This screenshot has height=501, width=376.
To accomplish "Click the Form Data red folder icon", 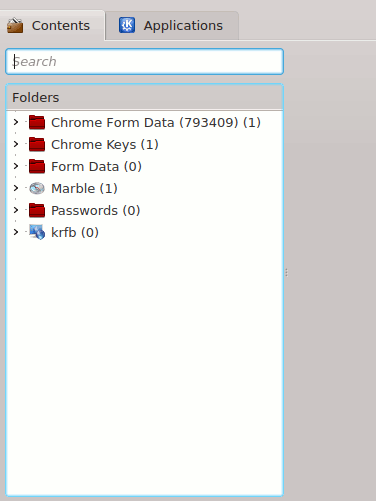I will point(37,166).
